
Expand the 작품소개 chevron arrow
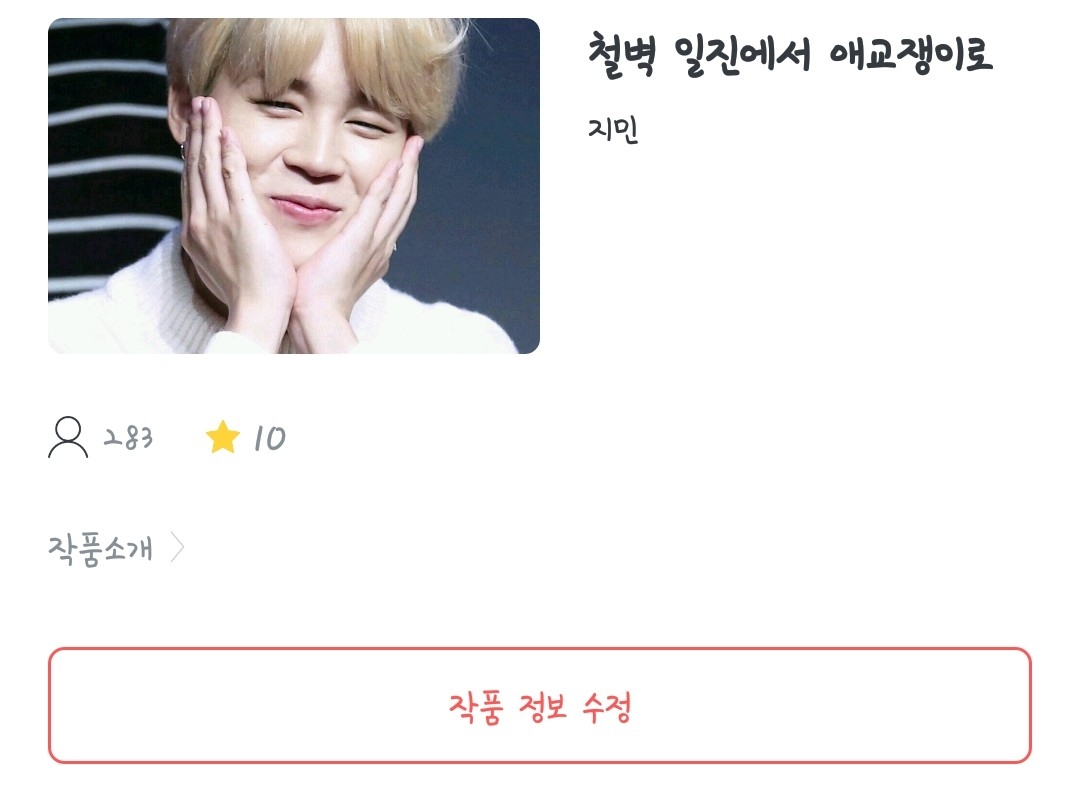[x=178, y=548]
